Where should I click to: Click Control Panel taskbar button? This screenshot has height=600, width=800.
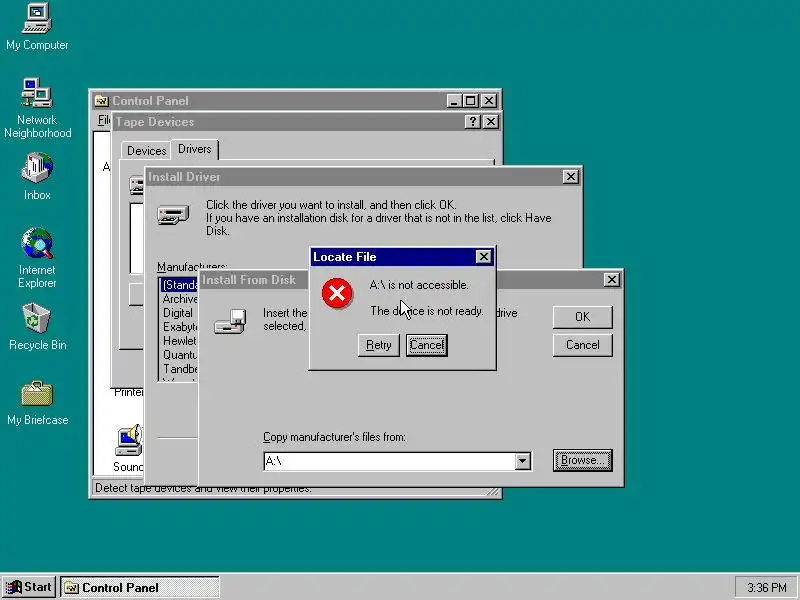point(140,588)
